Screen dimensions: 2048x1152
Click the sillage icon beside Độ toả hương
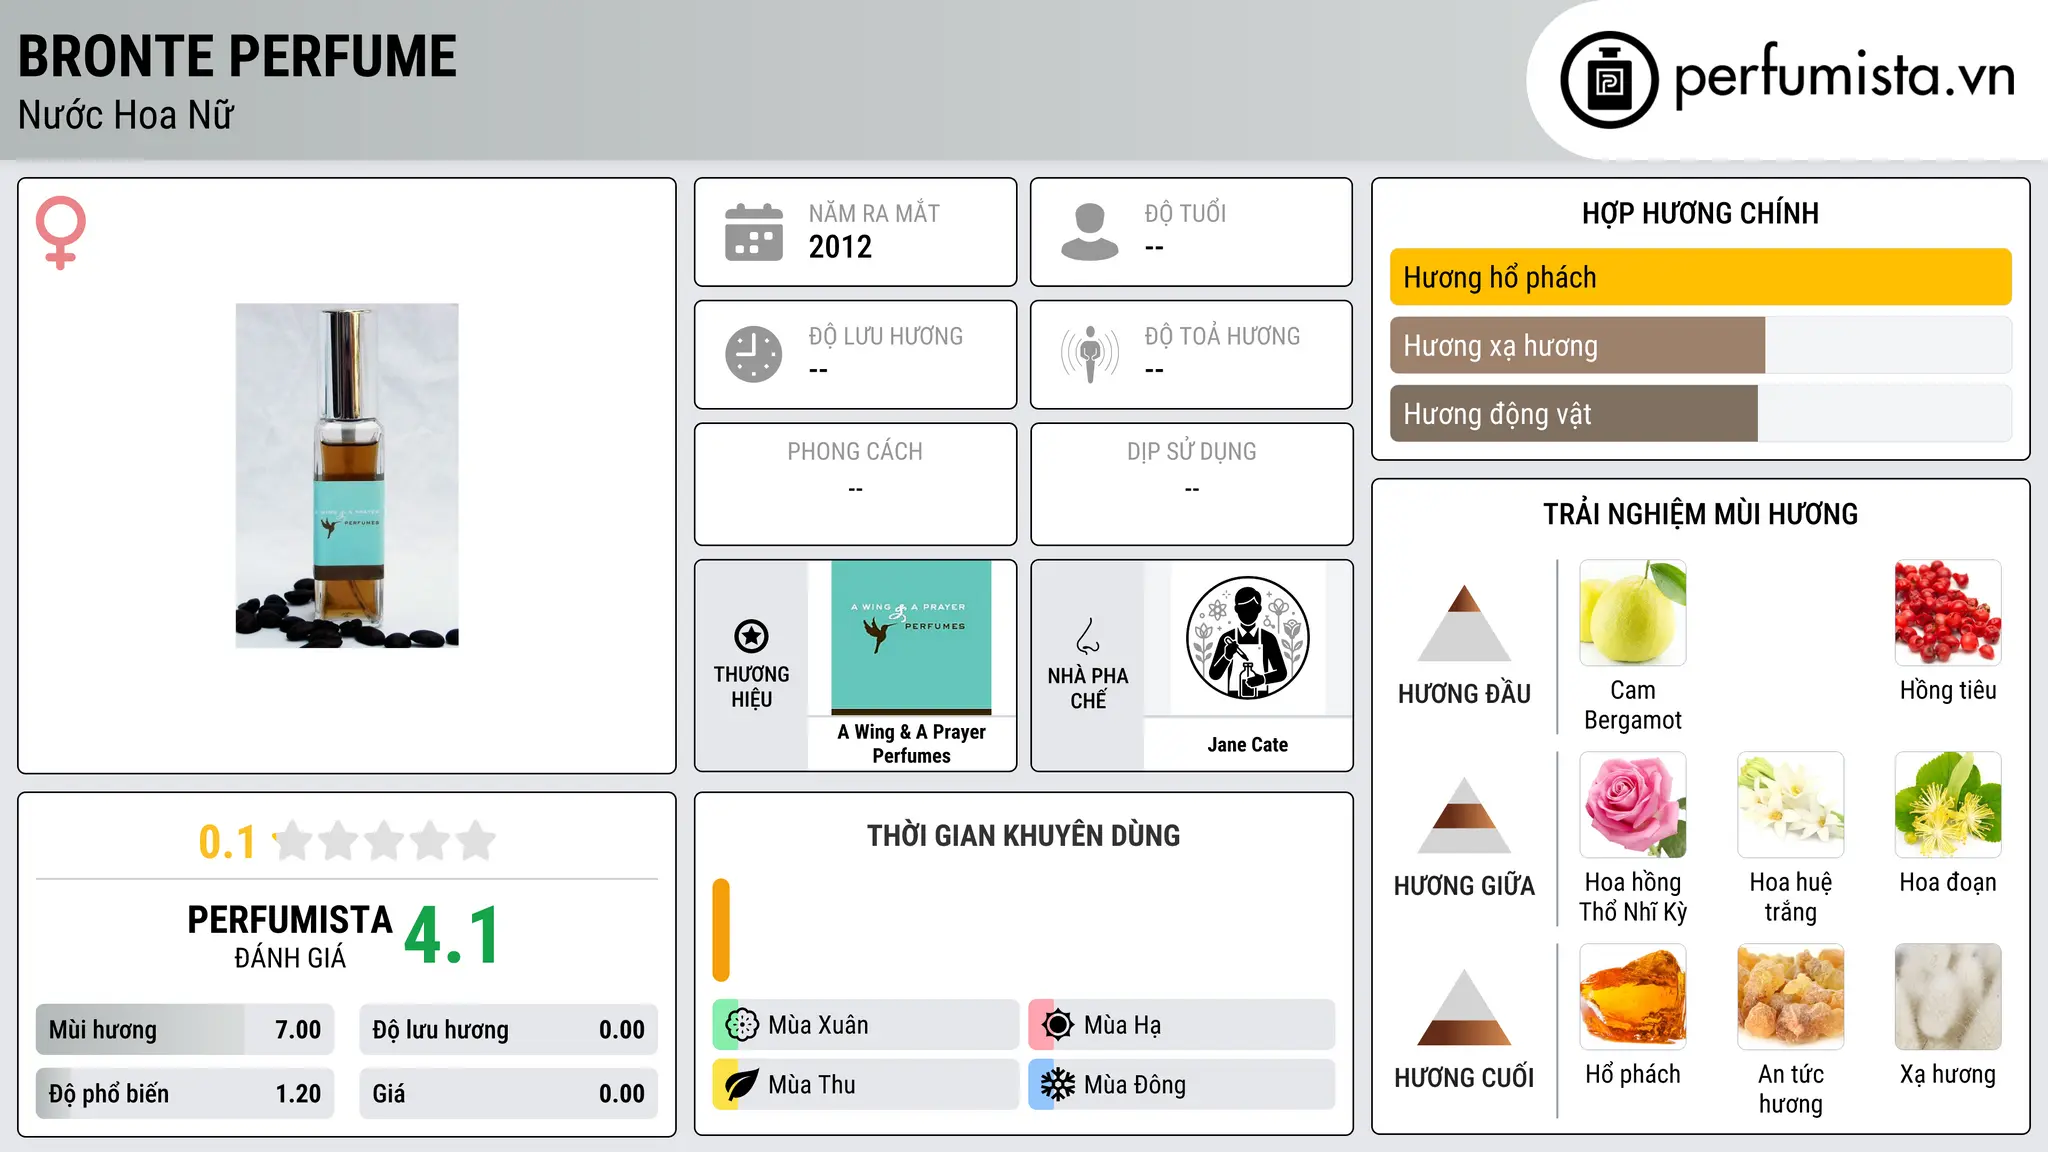[x=1090, y=354]
